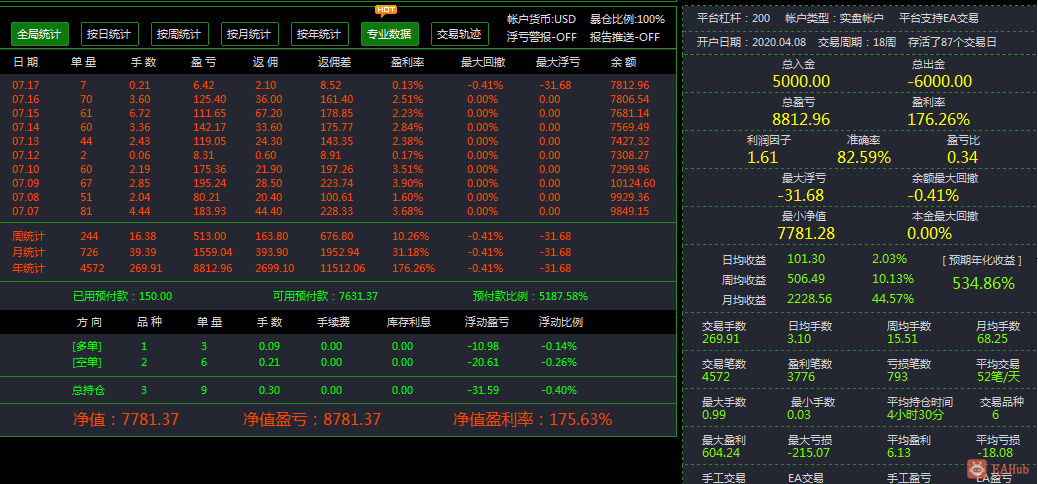Click 预付款比例：5187.58% text
This screenshot has height=484, width=1038.
point(530,296)
